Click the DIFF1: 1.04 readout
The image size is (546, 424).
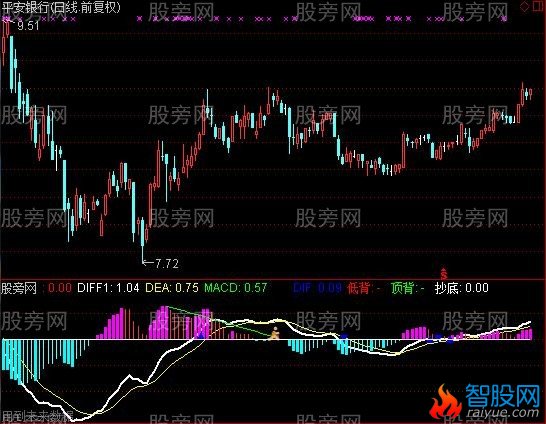click(x=108, y=288)
